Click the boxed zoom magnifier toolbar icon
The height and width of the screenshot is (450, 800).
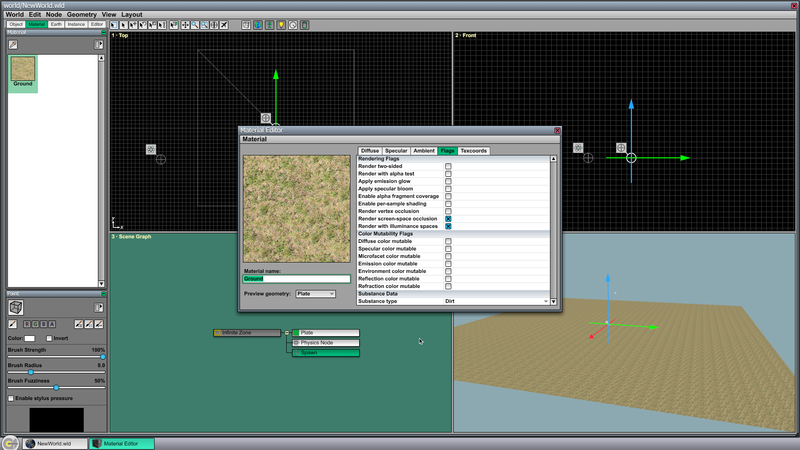click(x=205, y=25)
